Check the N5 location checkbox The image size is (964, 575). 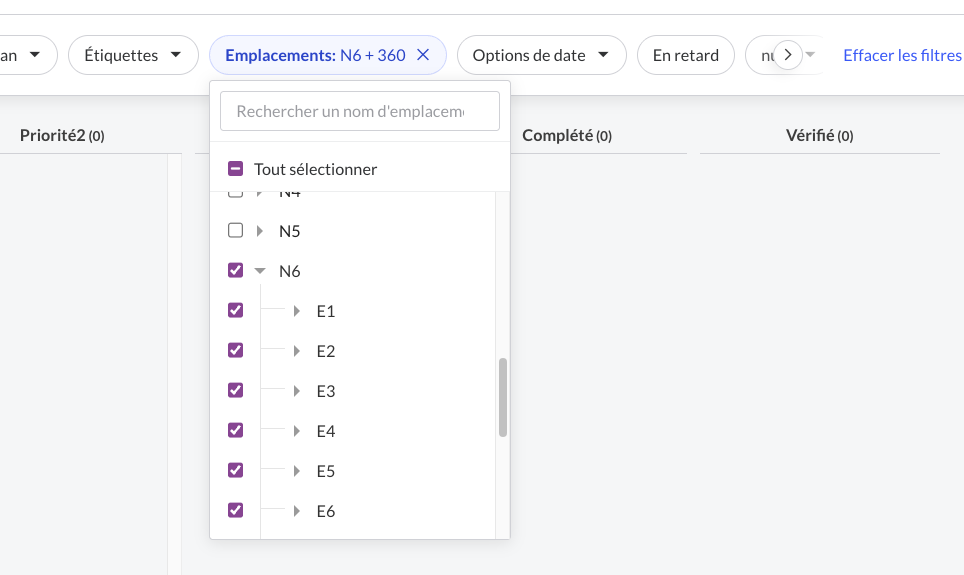tap(235, 231)
